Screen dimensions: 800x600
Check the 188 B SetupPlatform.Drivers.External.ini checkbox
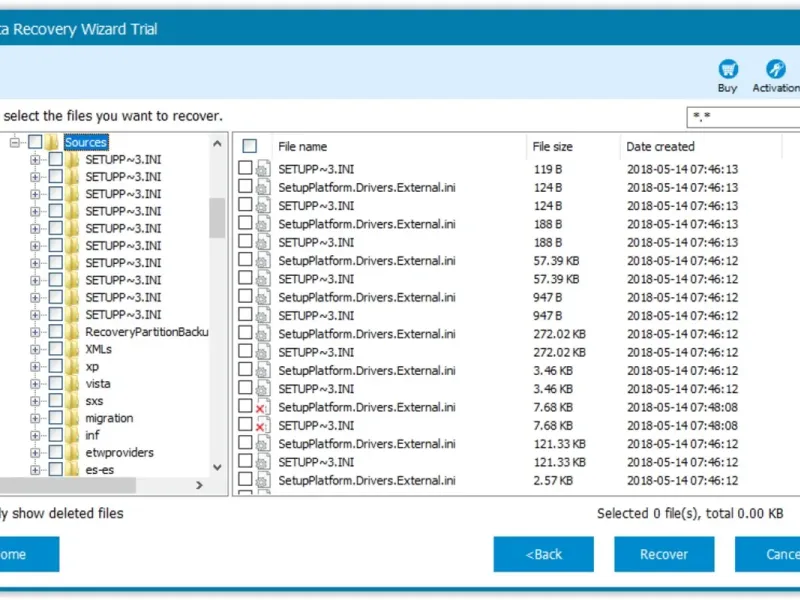245,223
